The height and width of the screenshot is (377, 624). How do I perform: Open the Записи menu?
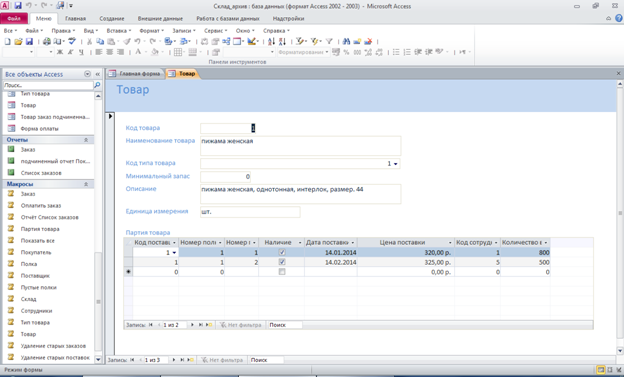pyautogui.click(x=183, y=31)
